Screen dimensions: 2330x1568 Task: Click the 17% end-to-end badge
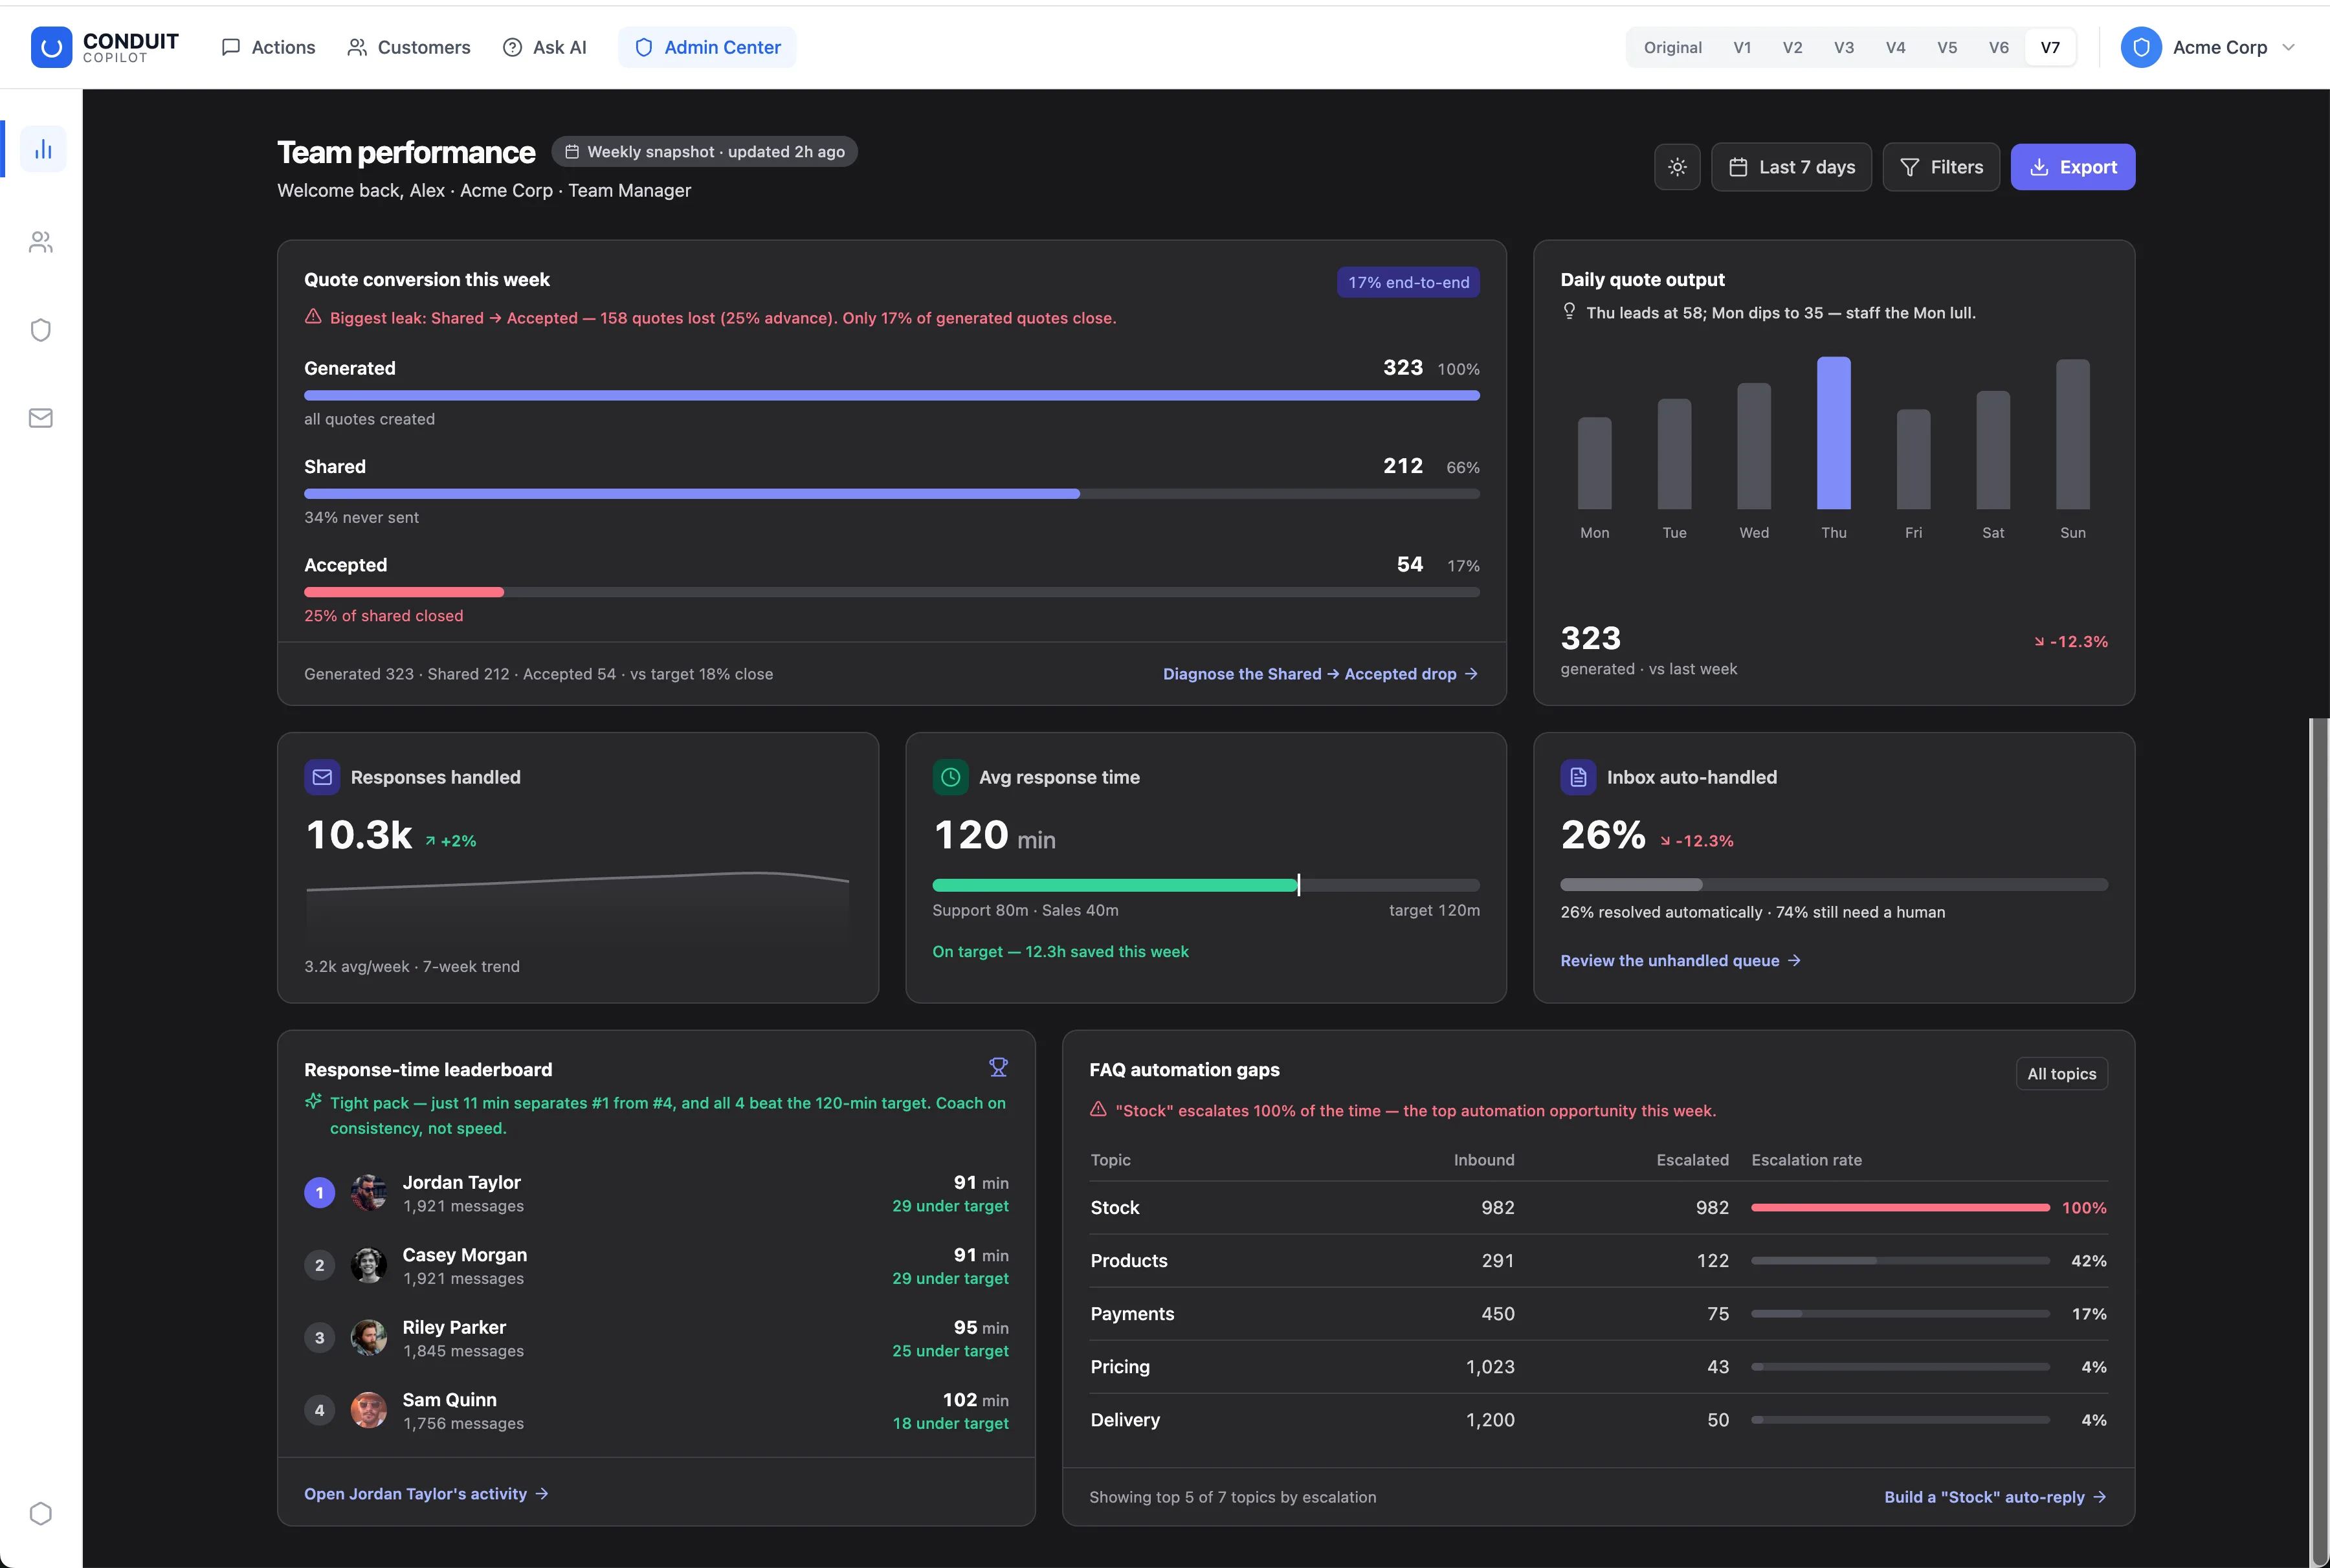tap(1408, 282)
